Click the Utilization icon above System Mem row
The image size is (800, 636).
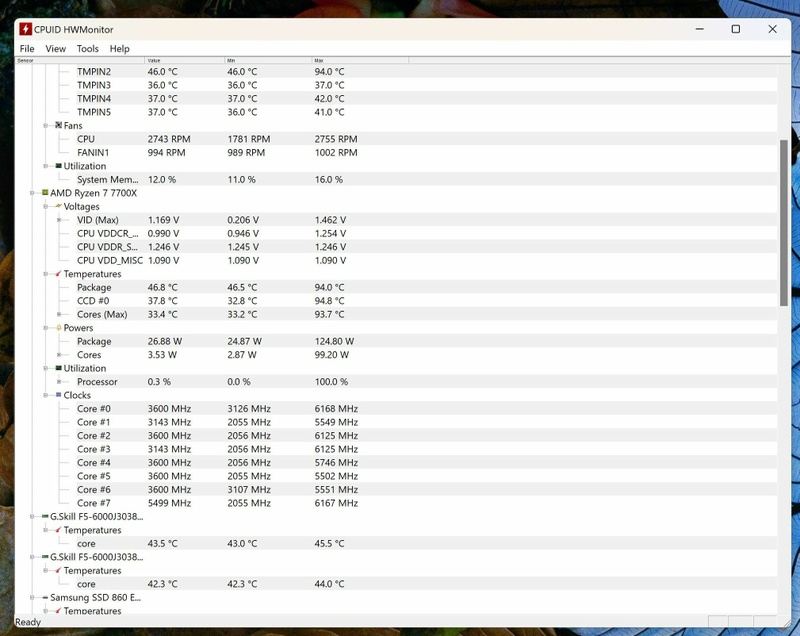point(59,166)
